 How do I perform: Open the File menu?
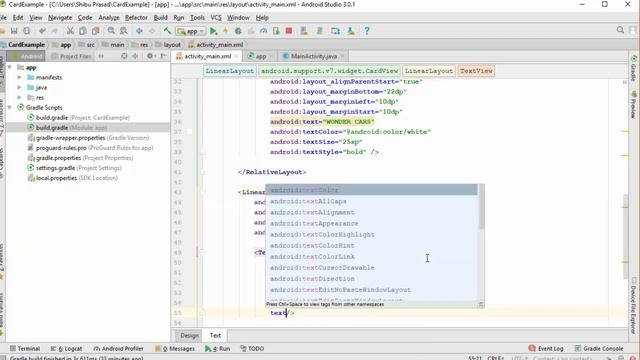pos(3,18)
